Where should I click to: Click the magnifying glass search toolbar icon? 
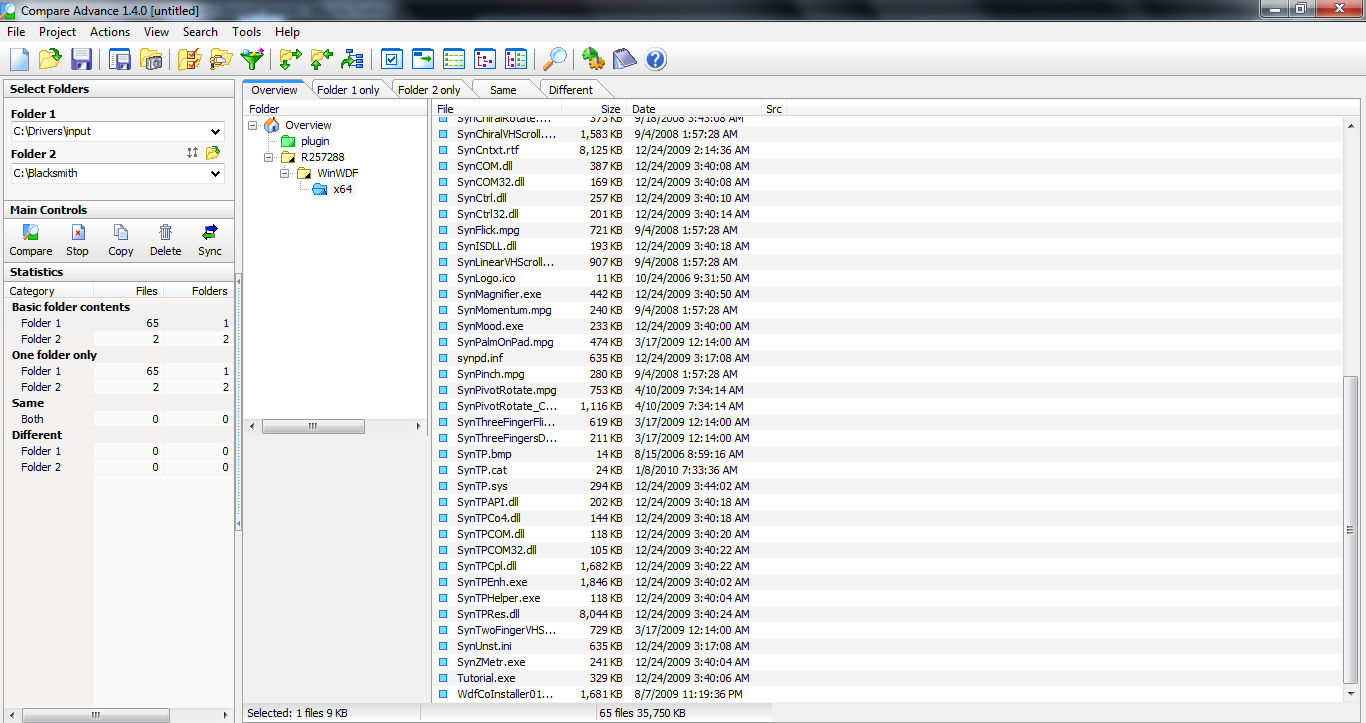554,60
